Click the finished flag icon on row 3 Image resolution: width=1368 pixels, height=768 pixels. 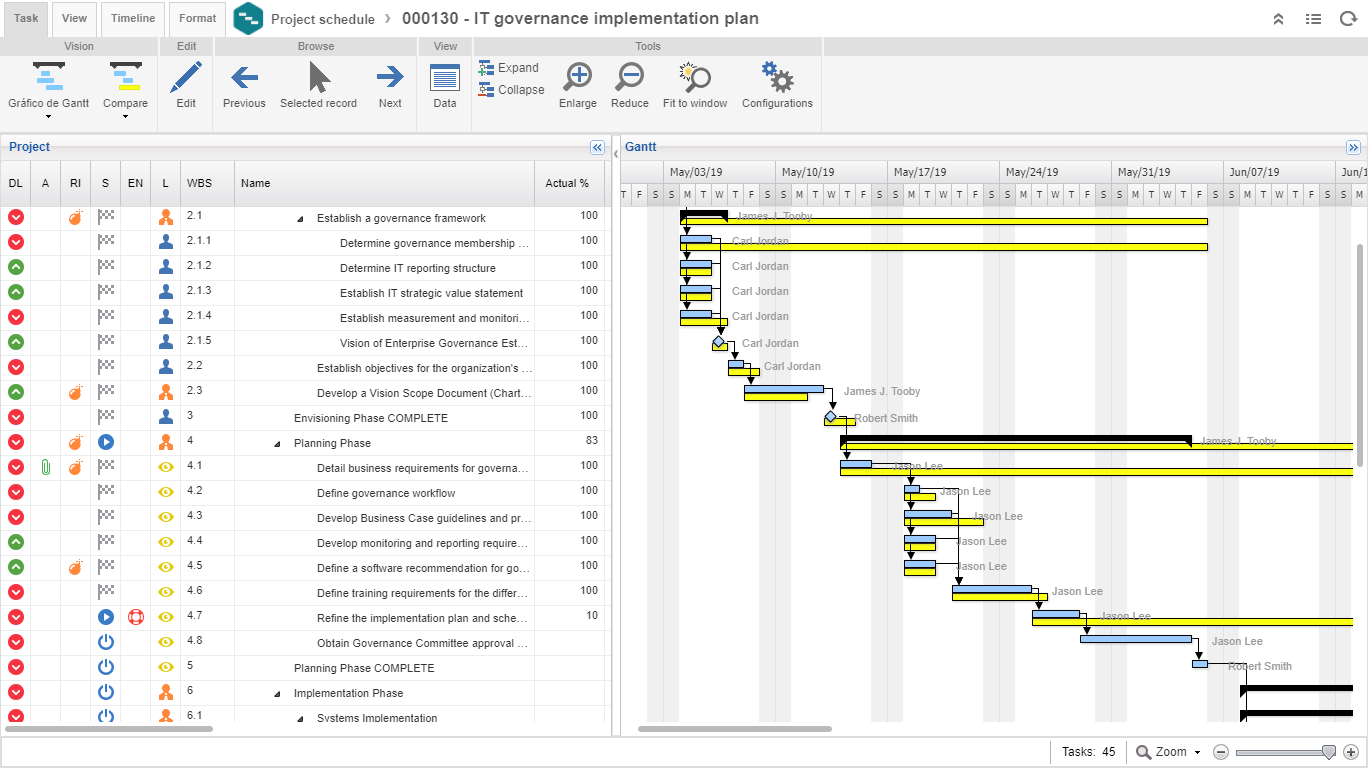[x=106, y=417]
